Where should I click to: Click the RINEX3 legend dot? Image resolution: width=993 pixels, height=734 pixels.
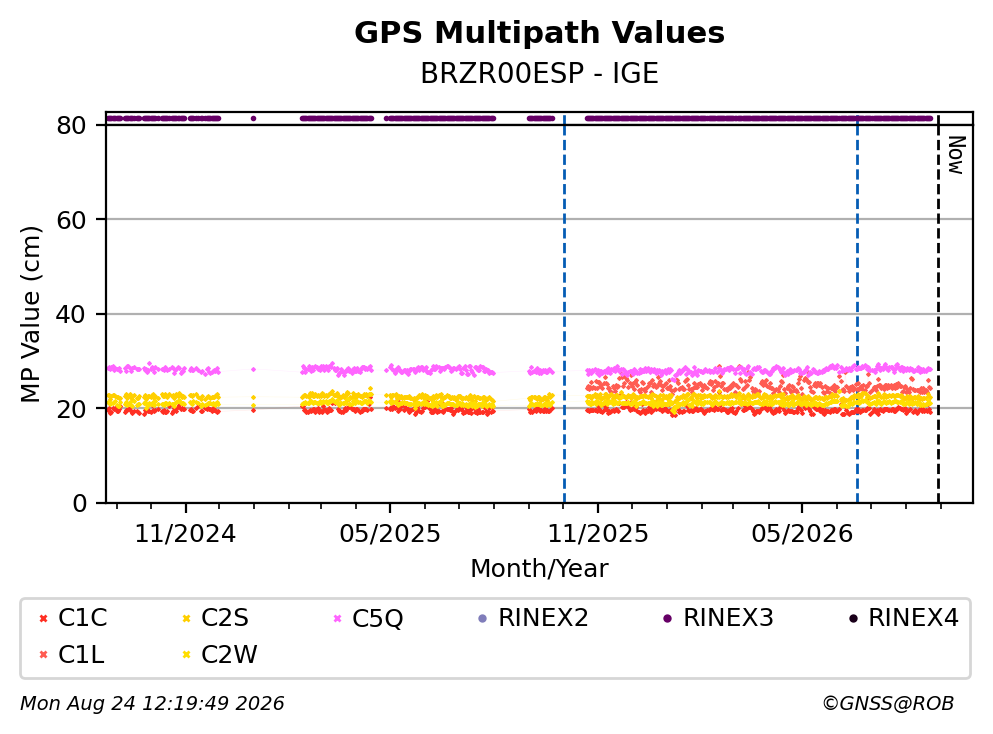point(667,619)
